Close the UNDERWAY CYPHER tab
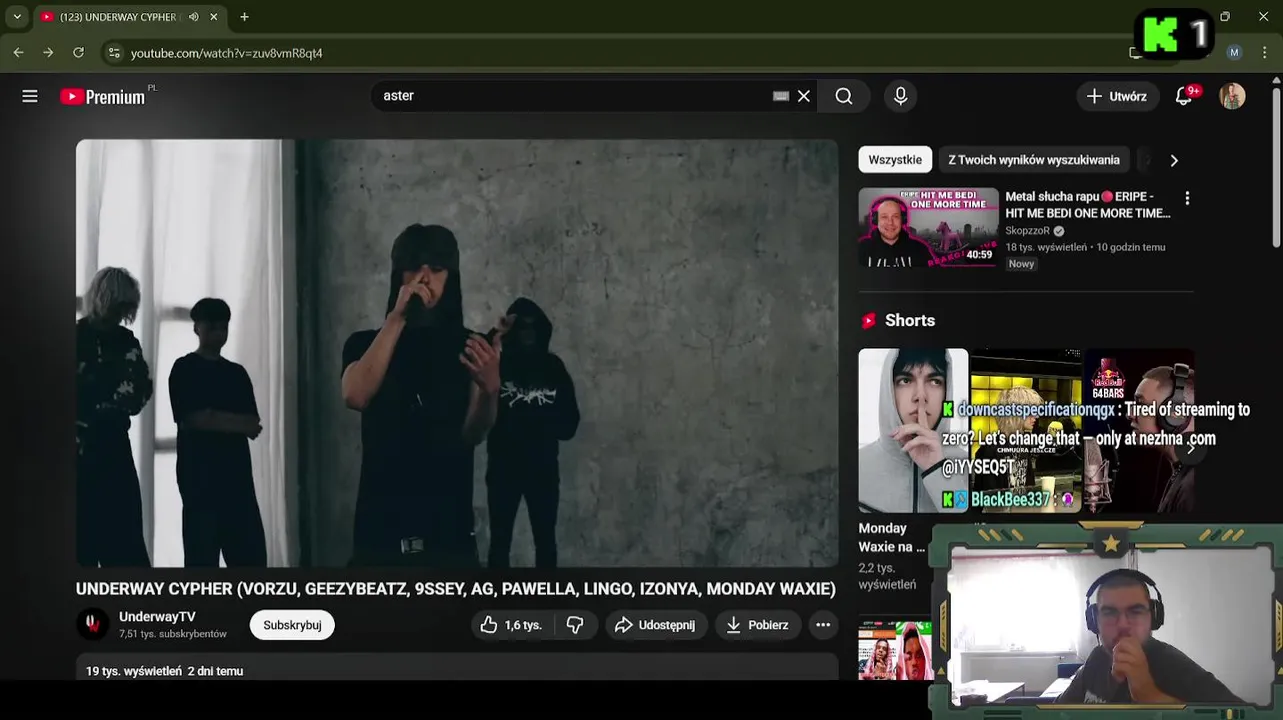Viewport: 1283px width, 720px height. point(213,17)
